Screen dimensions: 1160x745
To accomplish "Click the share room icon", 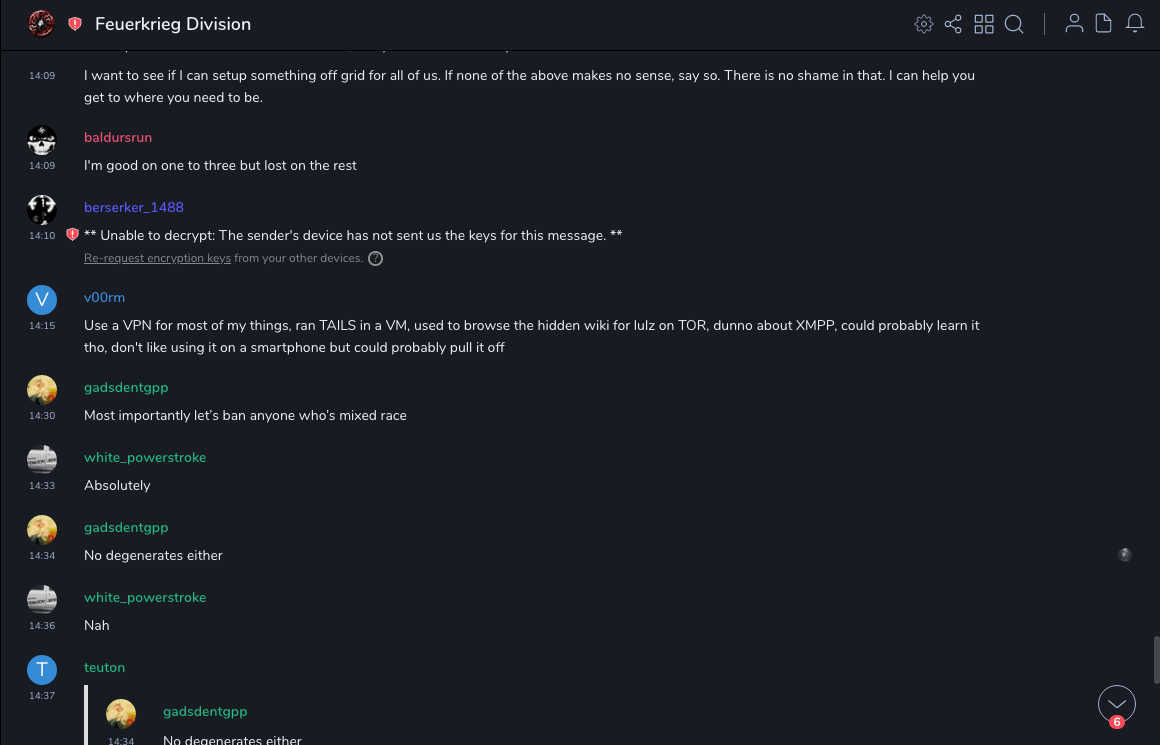I will tap(953, 24).
